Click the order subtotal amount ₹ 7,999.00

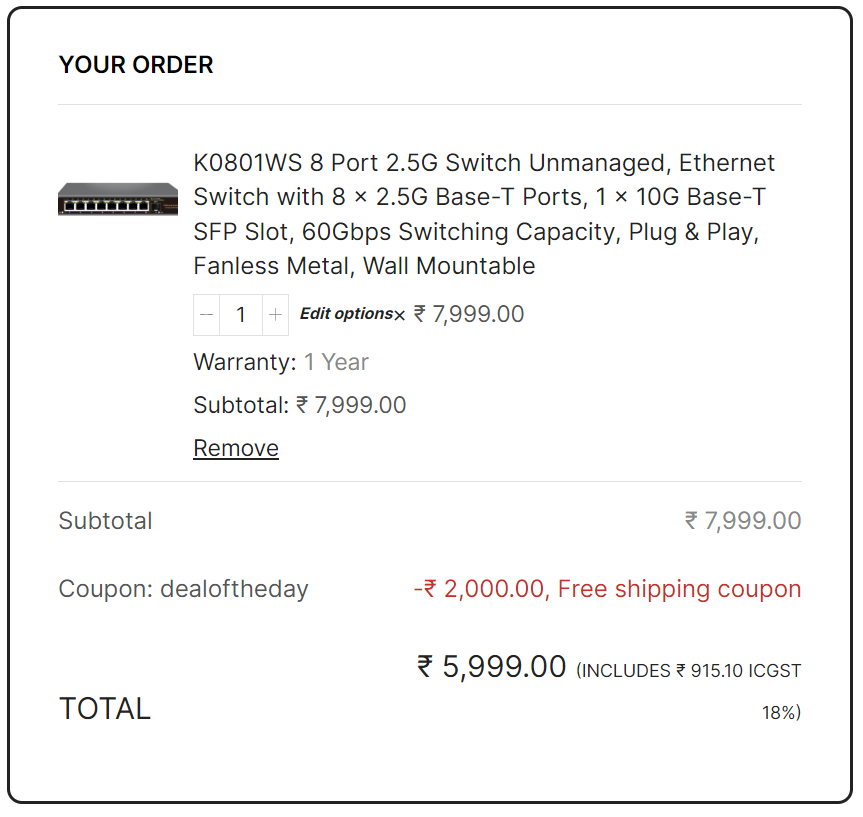(743, 521)
